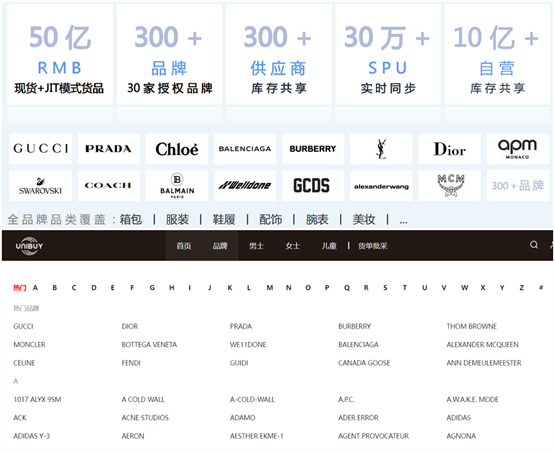Filter brands by the # symbol

pos(541,288)
